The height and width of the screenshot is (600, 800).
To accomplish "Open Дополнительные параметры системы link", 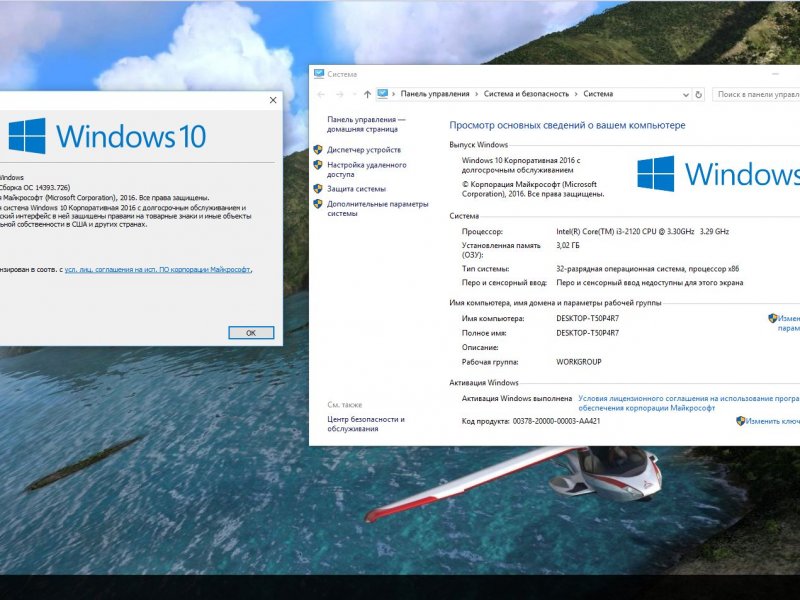I will 378,209.
